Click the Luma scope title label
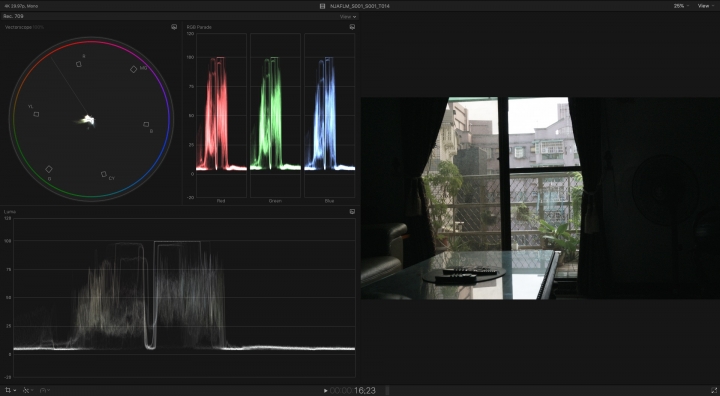720x396 pixels. pyautogui.click(x=10, y=212)
